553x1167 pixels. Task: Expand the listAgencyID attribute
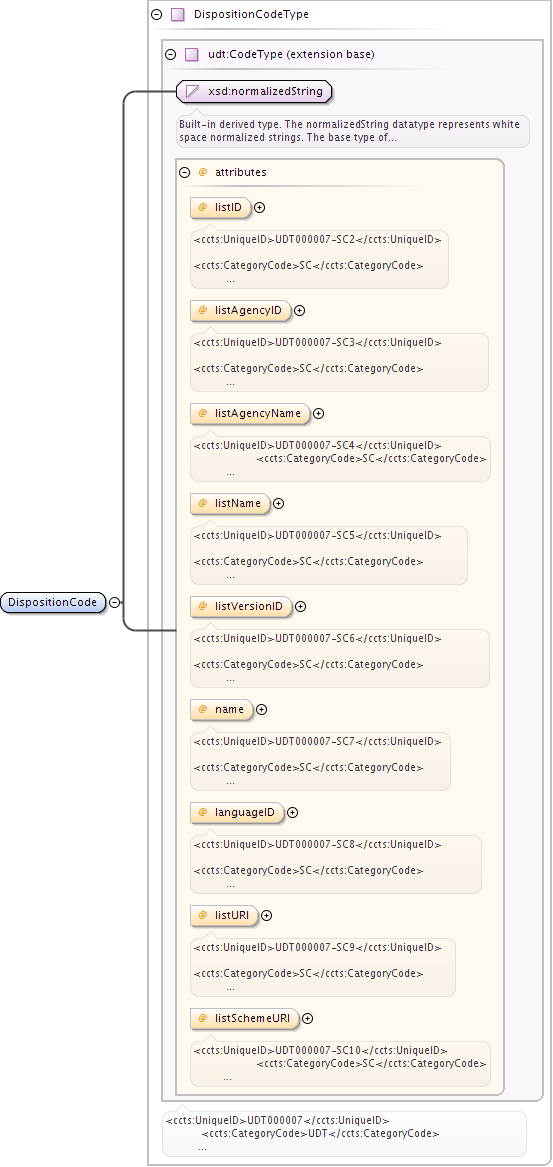click(x=299, y=311)
